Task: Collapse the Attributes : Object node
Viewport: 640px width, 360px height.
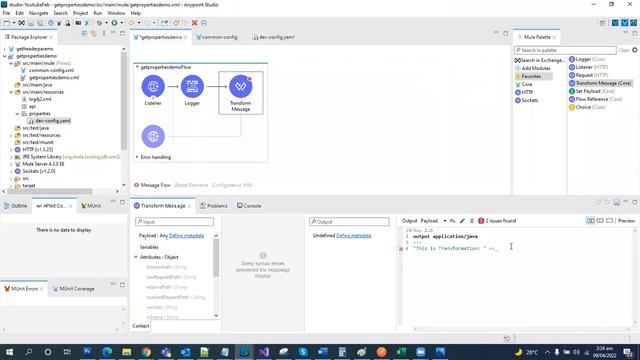Action: 136,257
